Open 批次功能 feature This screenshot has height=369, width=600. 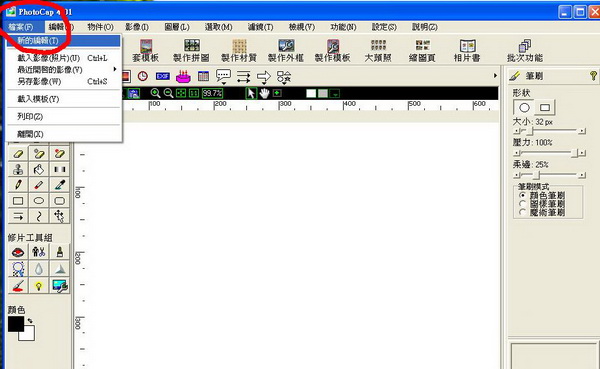pyautogui.click(x=525, y=51)
